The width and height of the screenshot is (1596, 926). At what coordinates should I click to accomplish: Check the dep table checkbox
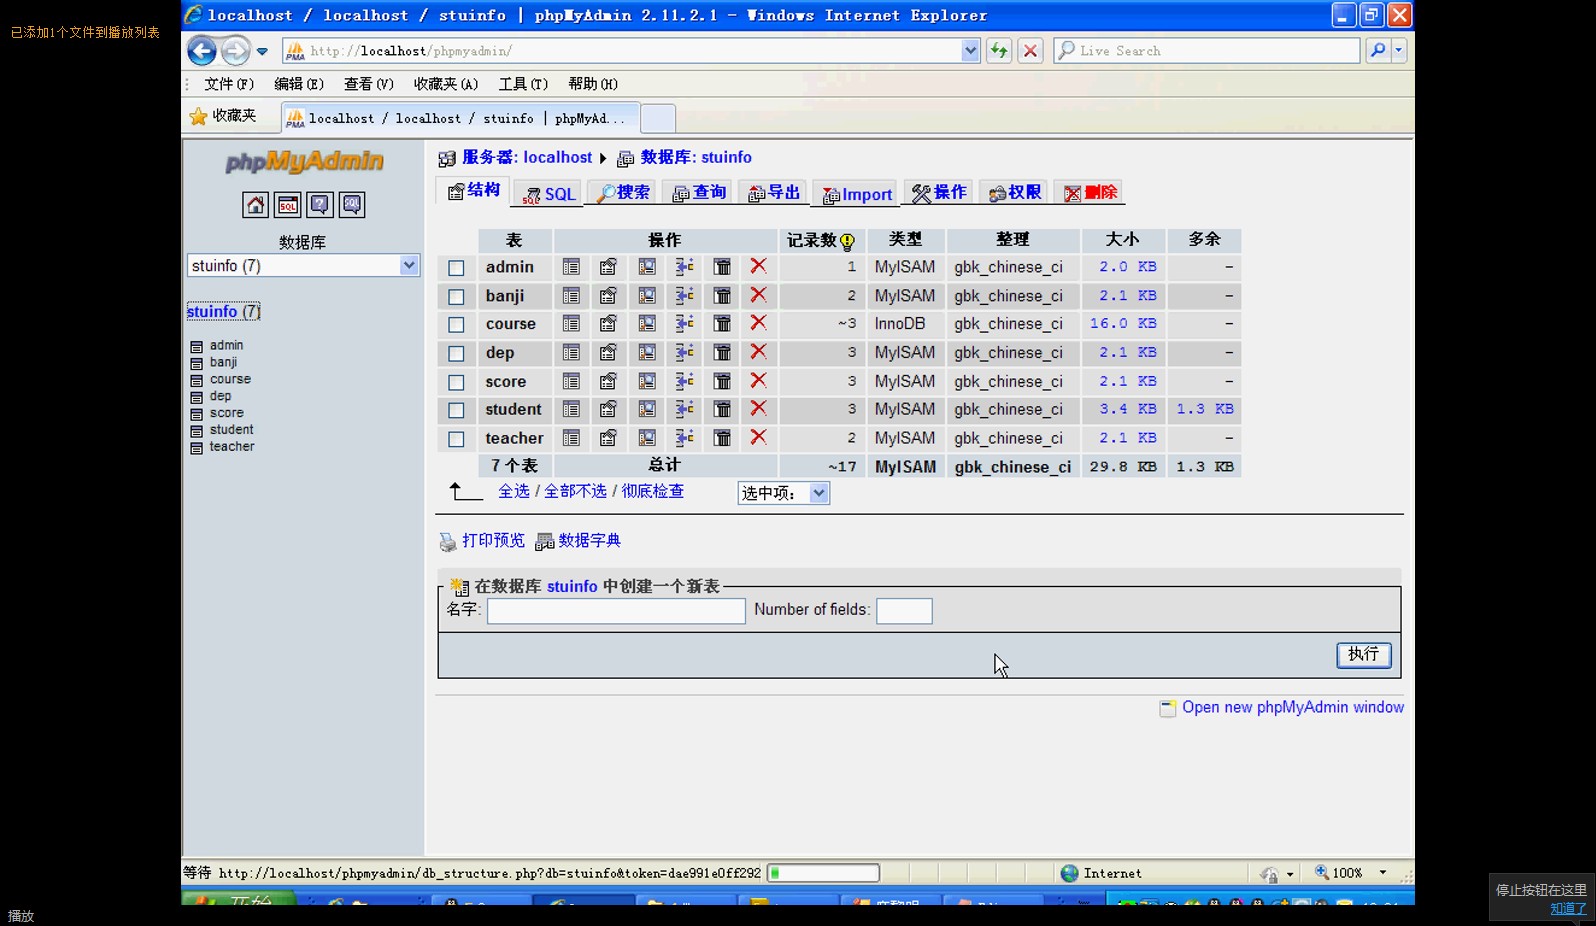pyautogui.click(x=456, y=354)
